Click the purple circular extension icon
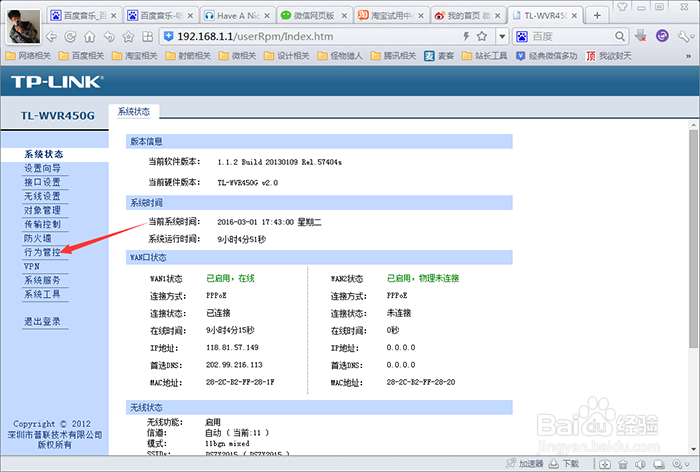700x472 pixels. tap(662, 36)
